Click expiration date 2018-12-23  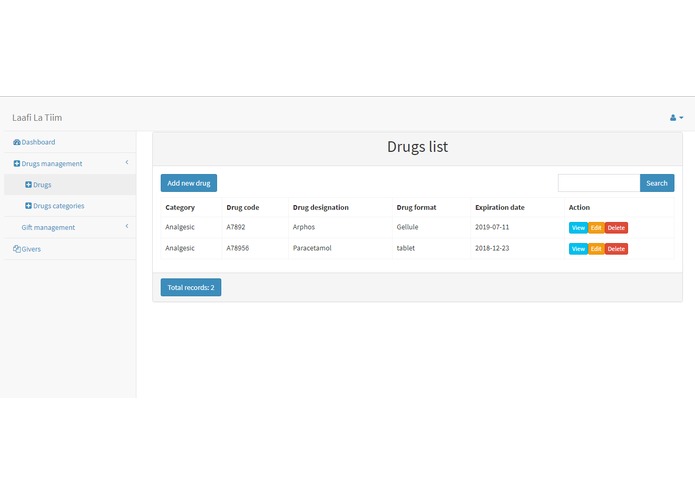pos(492,248)
